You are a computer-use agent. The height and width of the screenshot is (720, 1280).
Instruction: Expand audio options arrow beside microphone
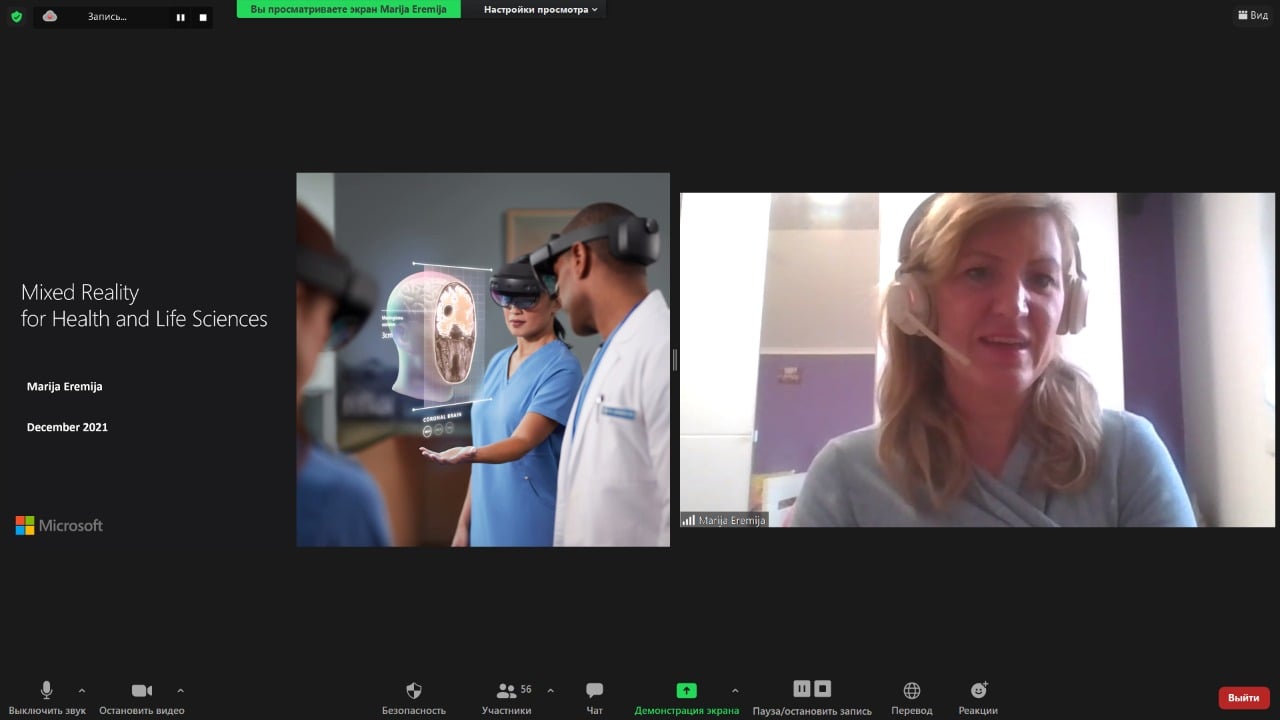(82, 690)
